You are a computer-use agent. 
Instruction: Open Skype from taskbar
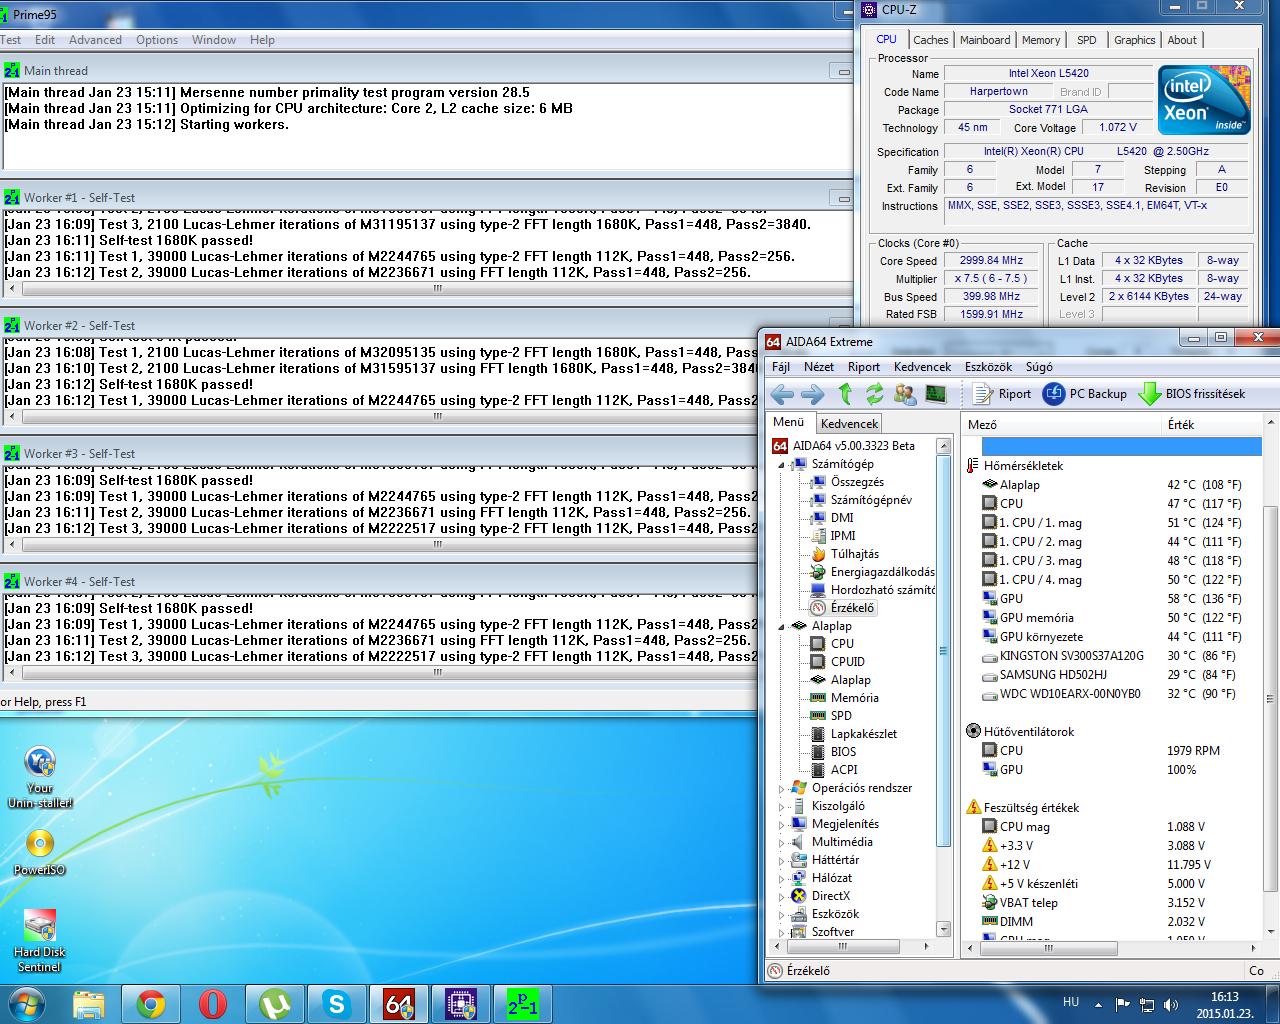tap(337, 1004)
